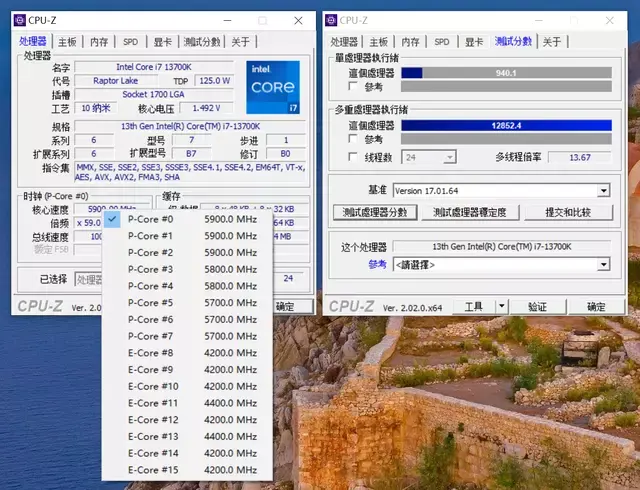Enable the 參考 checkbox under multi-thread score
This screenshot has width=640, height=490.
coord(353,140)
